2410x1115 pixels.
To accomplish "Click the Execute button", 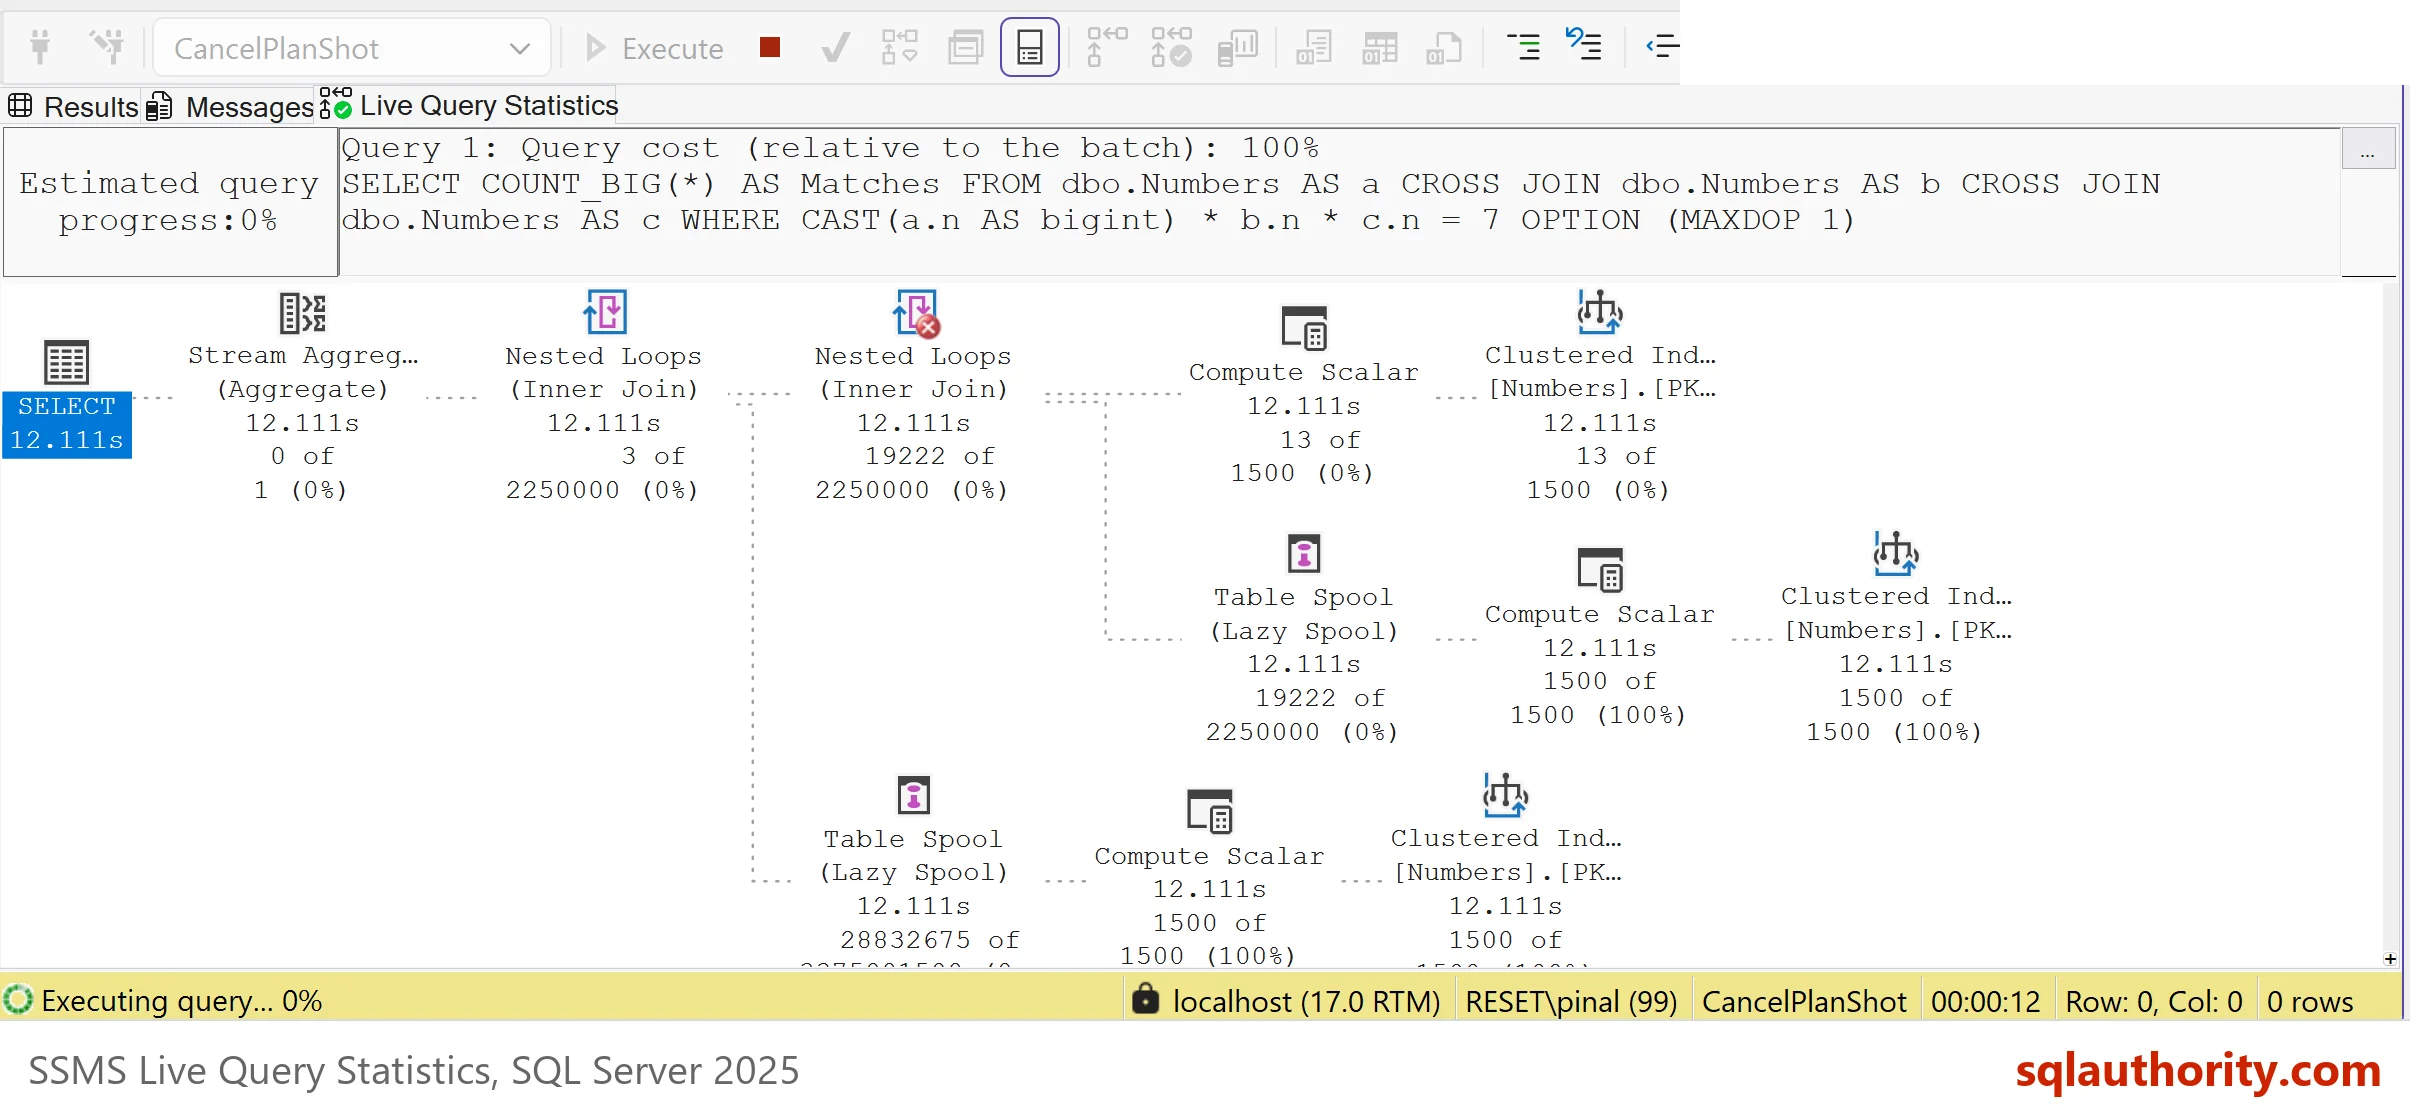I will [x=654, y=48].
